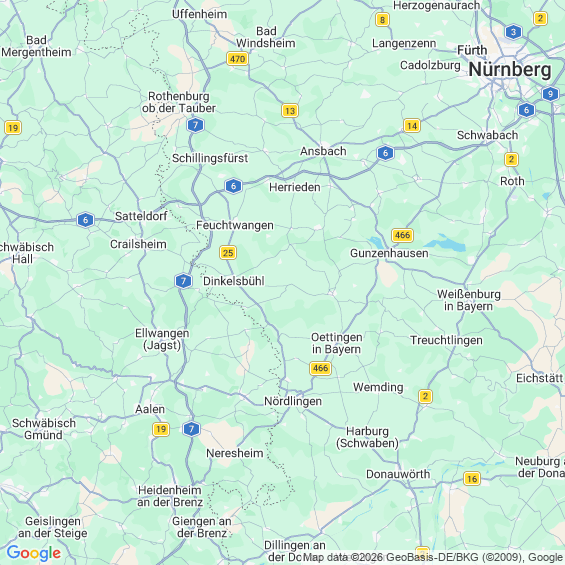Click the B470 road shield near Bad Windsheim
This screenshot has height=565, width=565.
tap(237, 59)
